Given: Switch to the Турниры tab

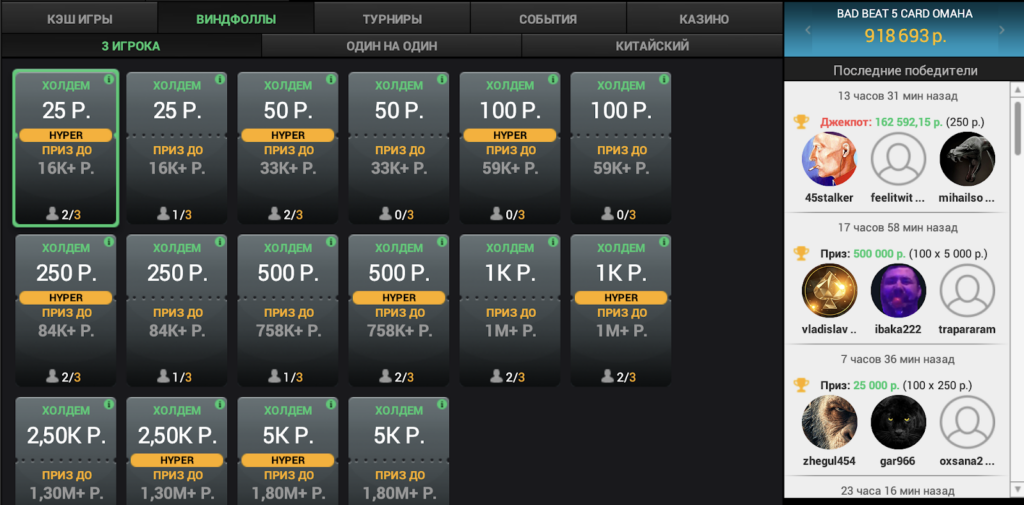Looking at the screenshot, I should [392, 19].
